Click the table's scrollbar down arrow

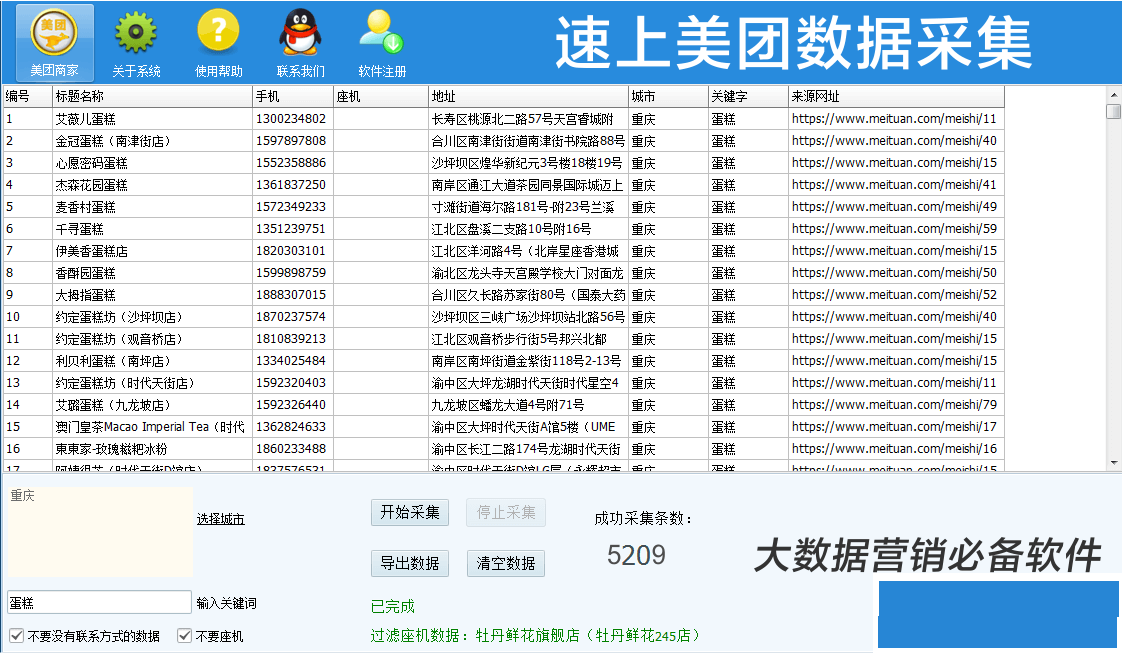1114,463
